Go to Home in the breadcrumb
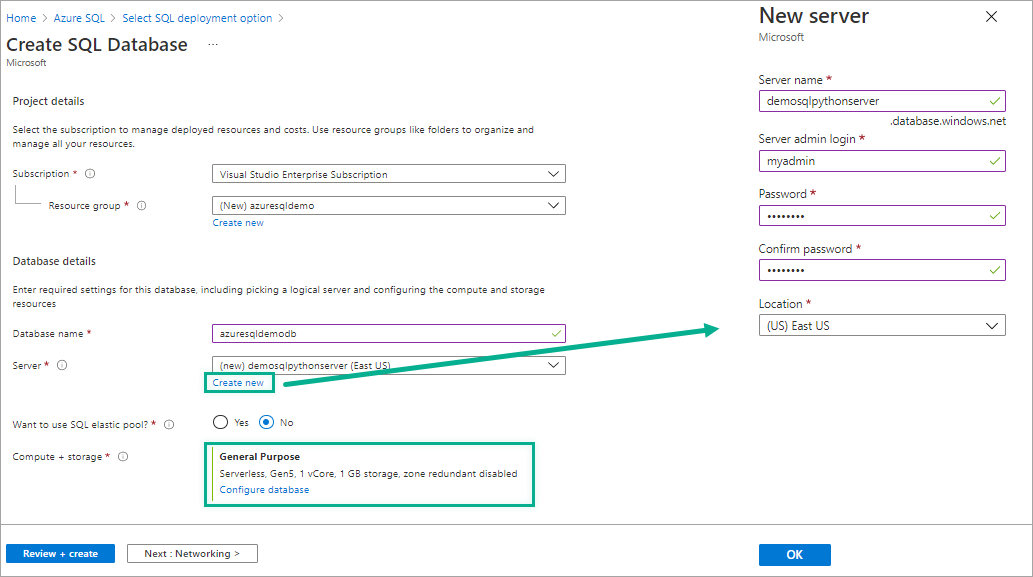Image resolution: width=1033 pixels, height=577 pixels. point(21,18)
